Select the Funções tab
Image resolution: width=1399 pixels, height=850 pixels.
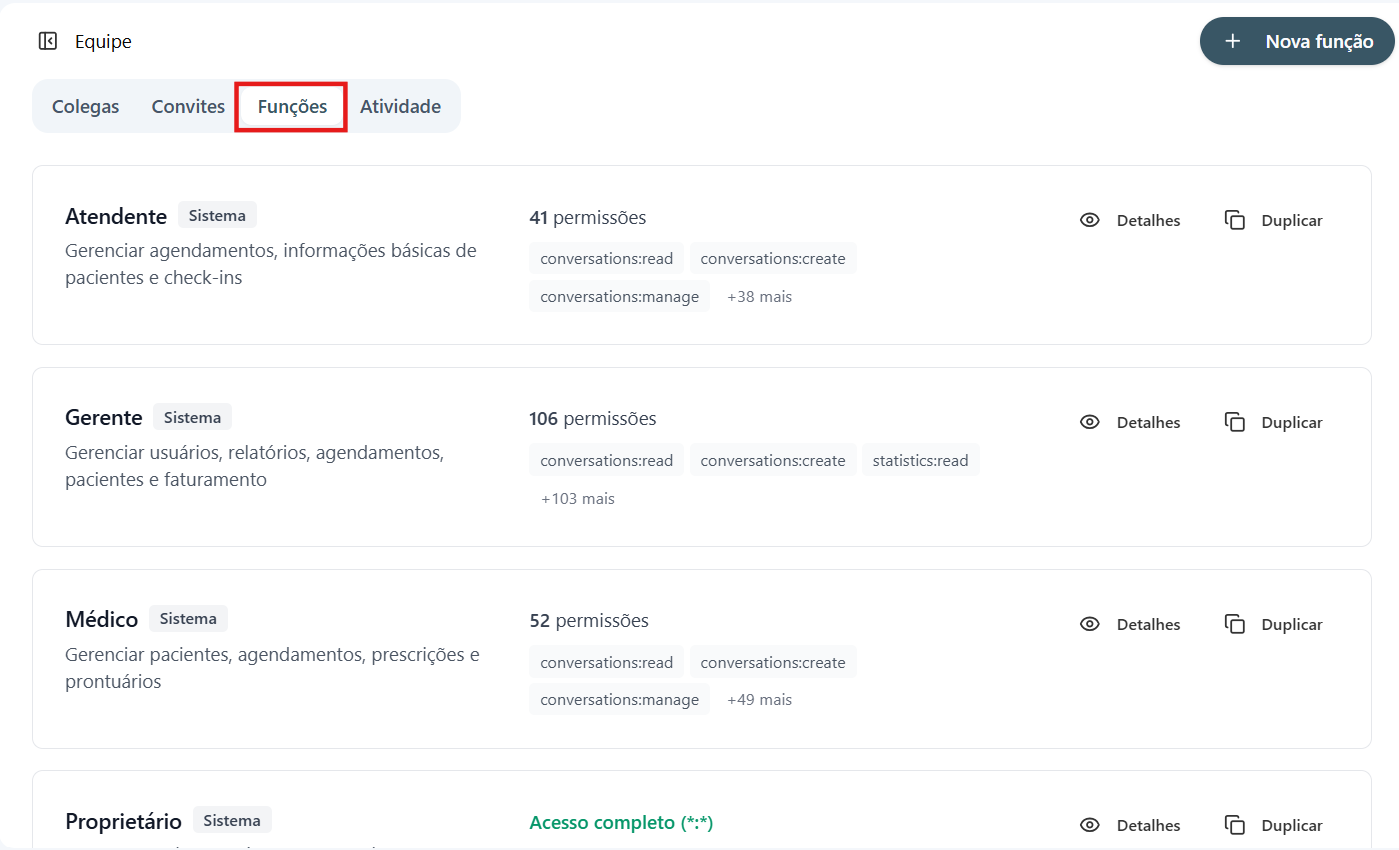tap(292, 106)
